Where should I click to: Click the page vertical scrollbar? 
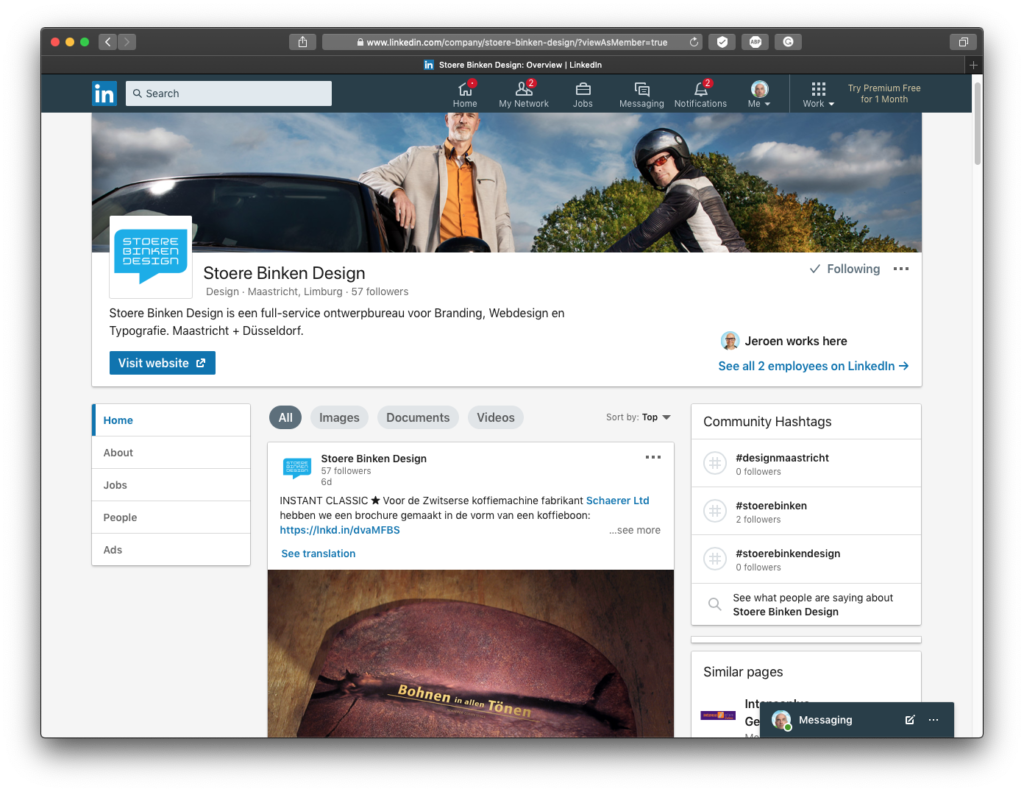(x=978, y=124)
